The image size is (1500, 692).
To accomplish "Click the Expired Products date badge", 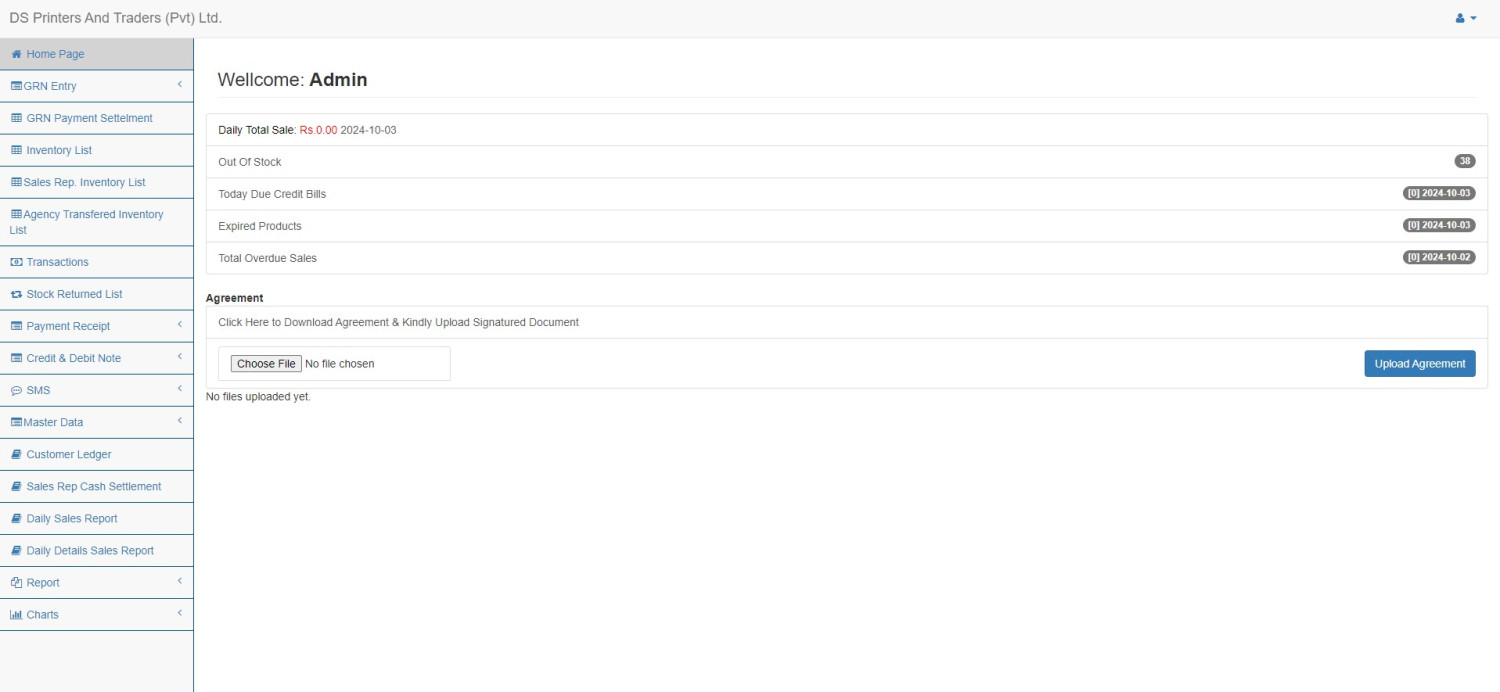I will point(1438,225).
